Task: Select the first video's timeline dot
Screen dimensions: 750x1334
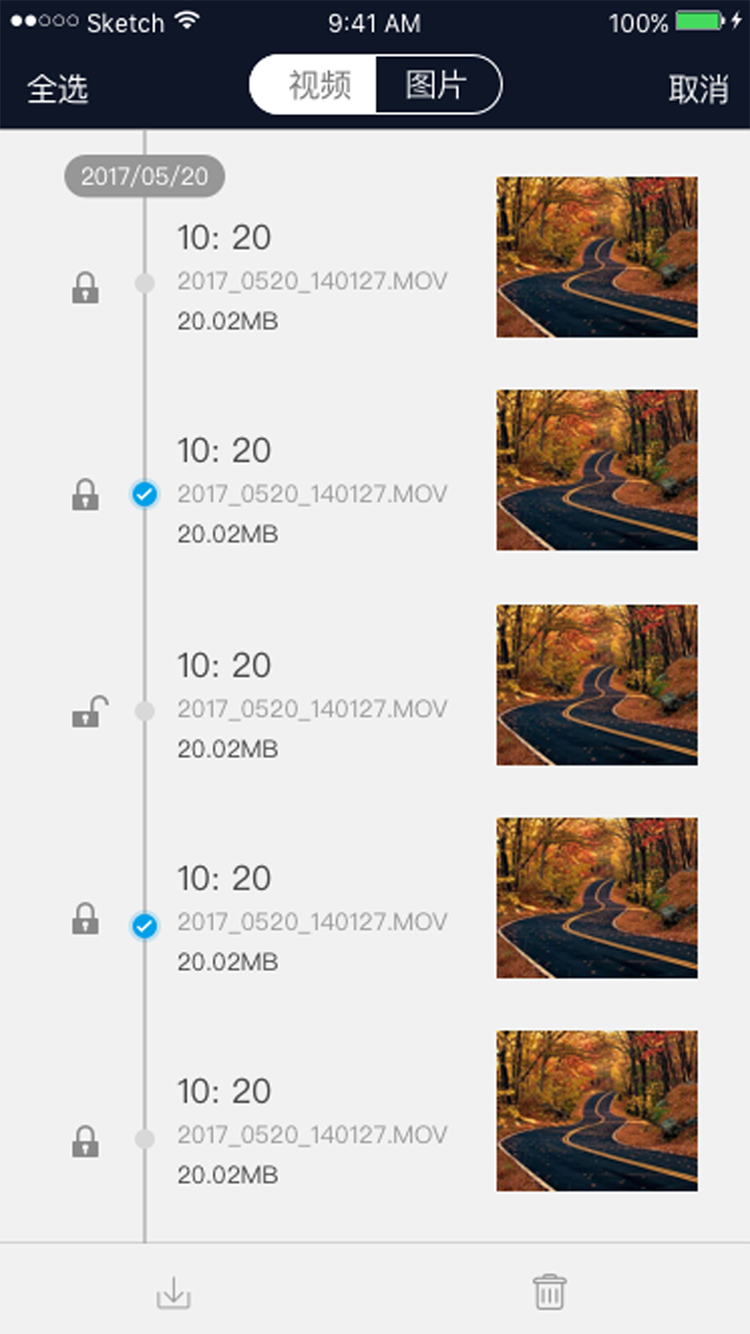Action: coord(145,284)
